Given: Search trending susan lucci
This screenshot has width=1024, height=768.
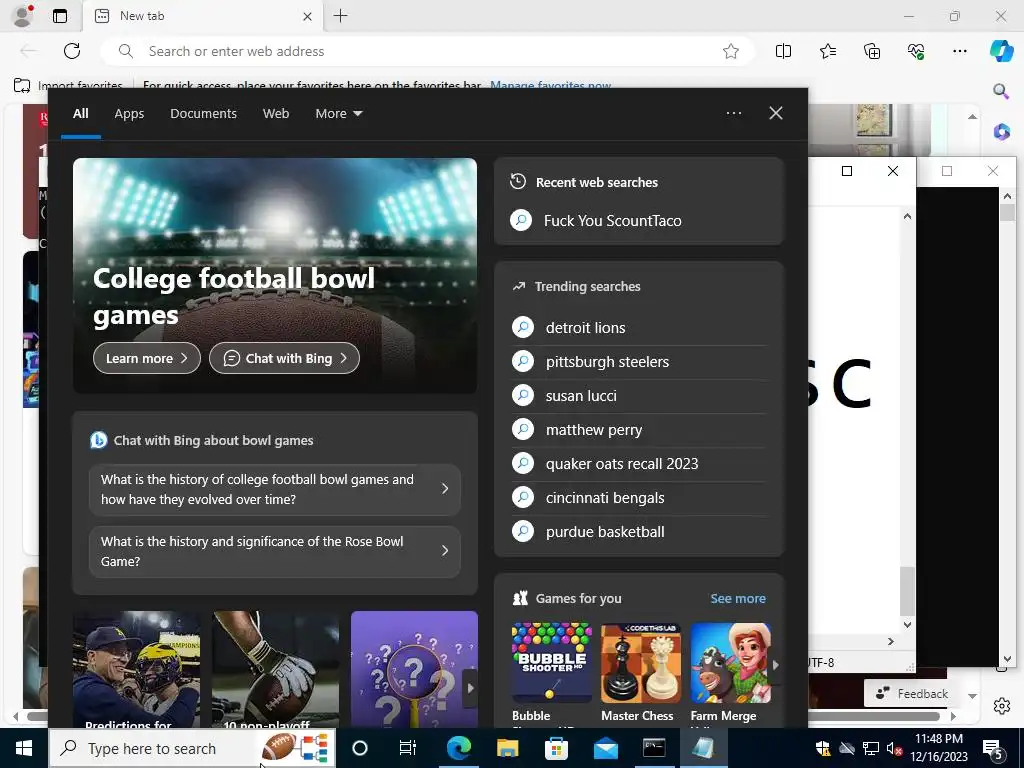Looking at the screenshot, I should point(639,395).
